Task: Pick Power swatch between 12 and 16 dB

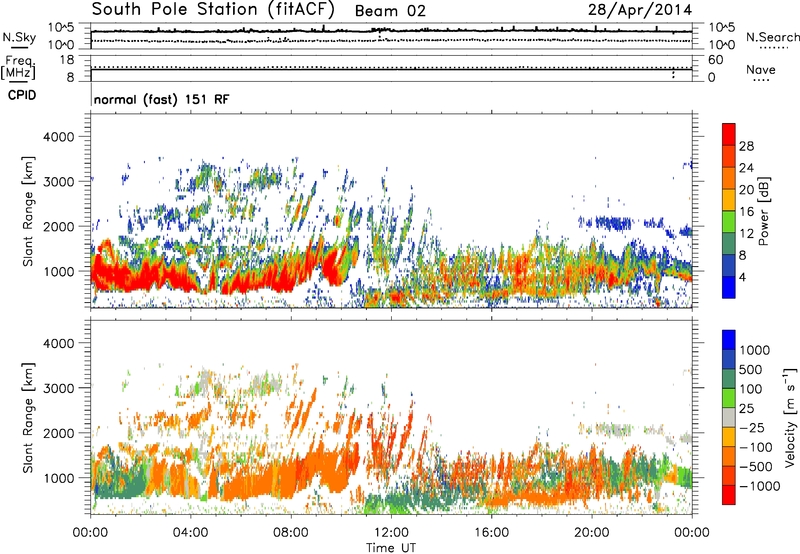Action: tap(729, 222)
